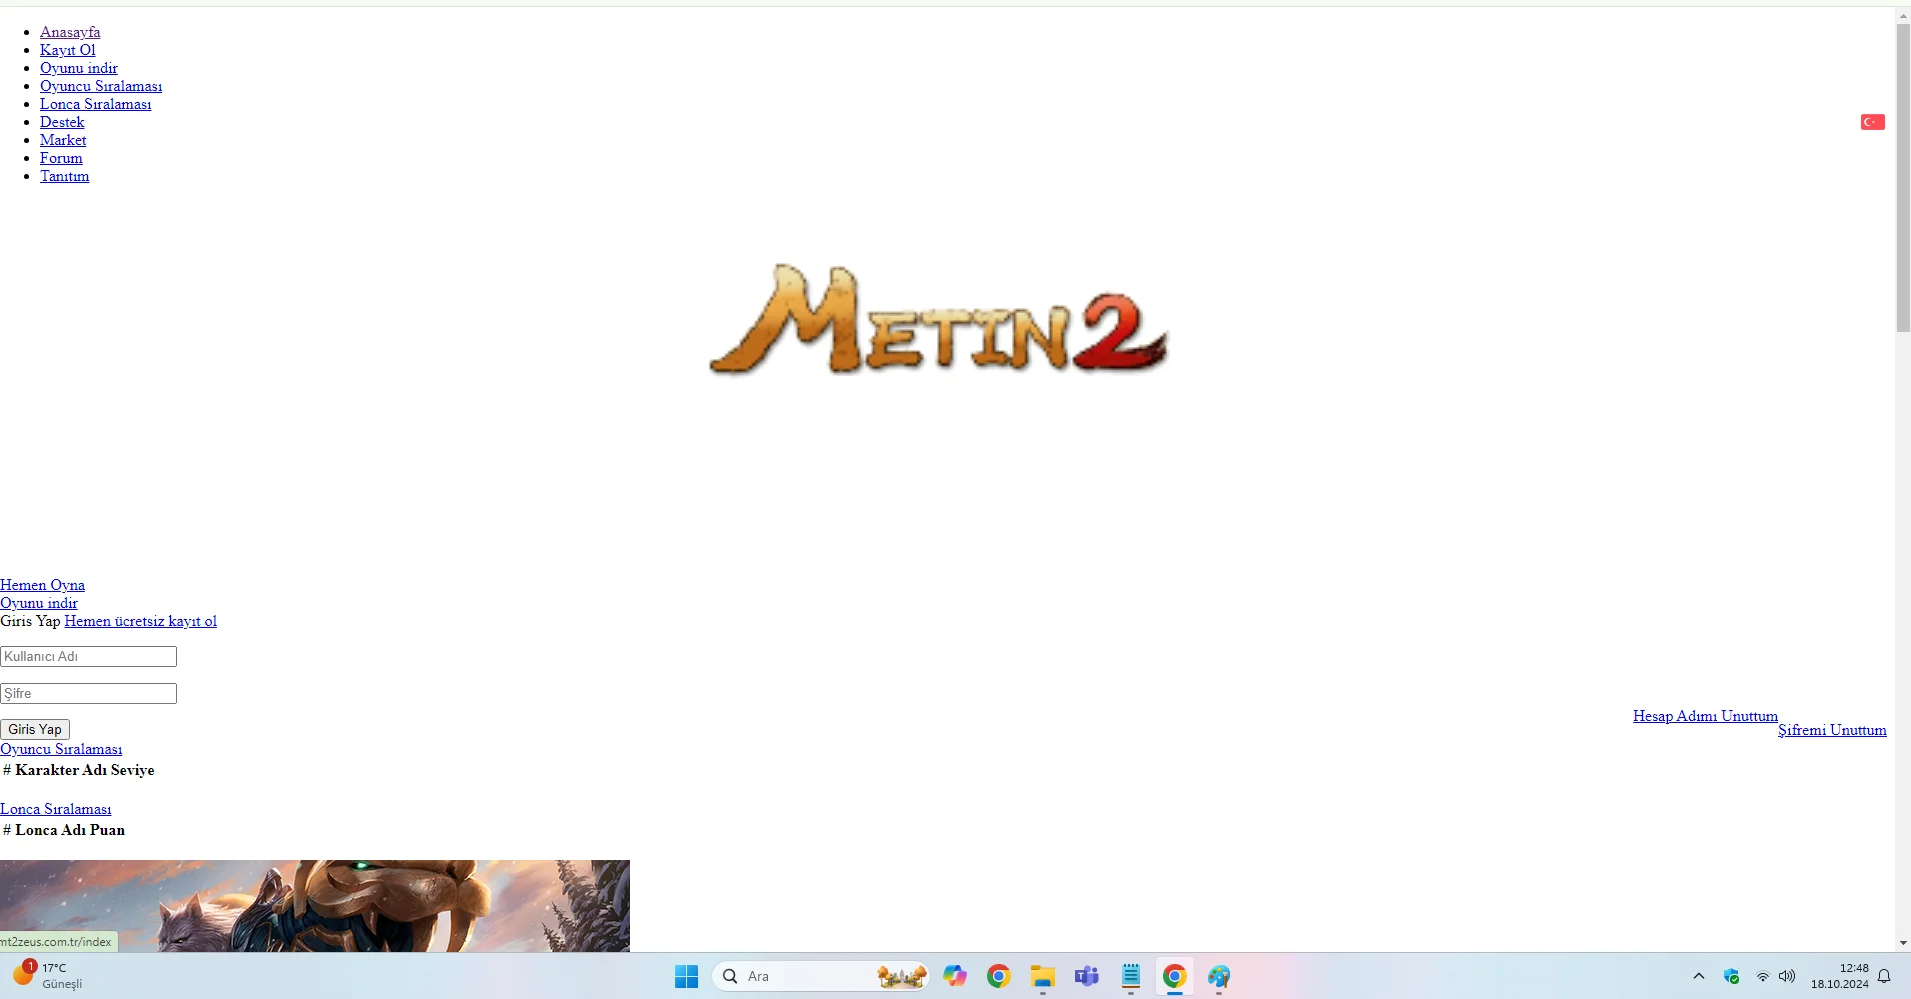
Task: Click the Hemen Oyna link
Action: click(42, 585)
